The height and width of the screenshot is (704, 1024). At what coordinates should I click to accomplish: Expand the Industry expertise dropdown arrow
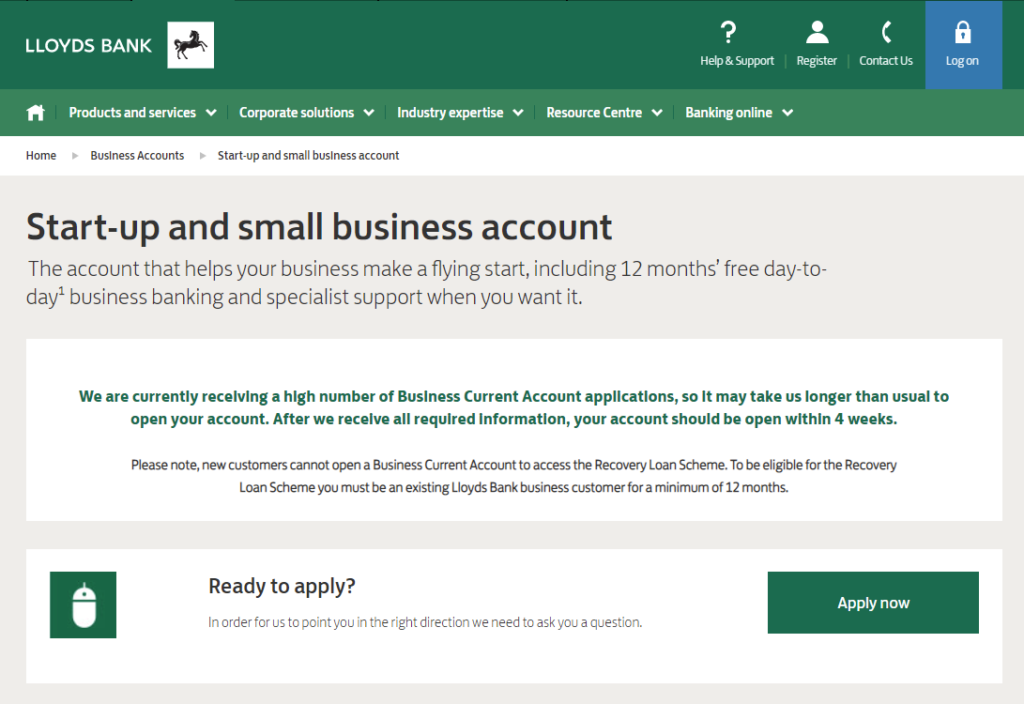coord(518,113)
